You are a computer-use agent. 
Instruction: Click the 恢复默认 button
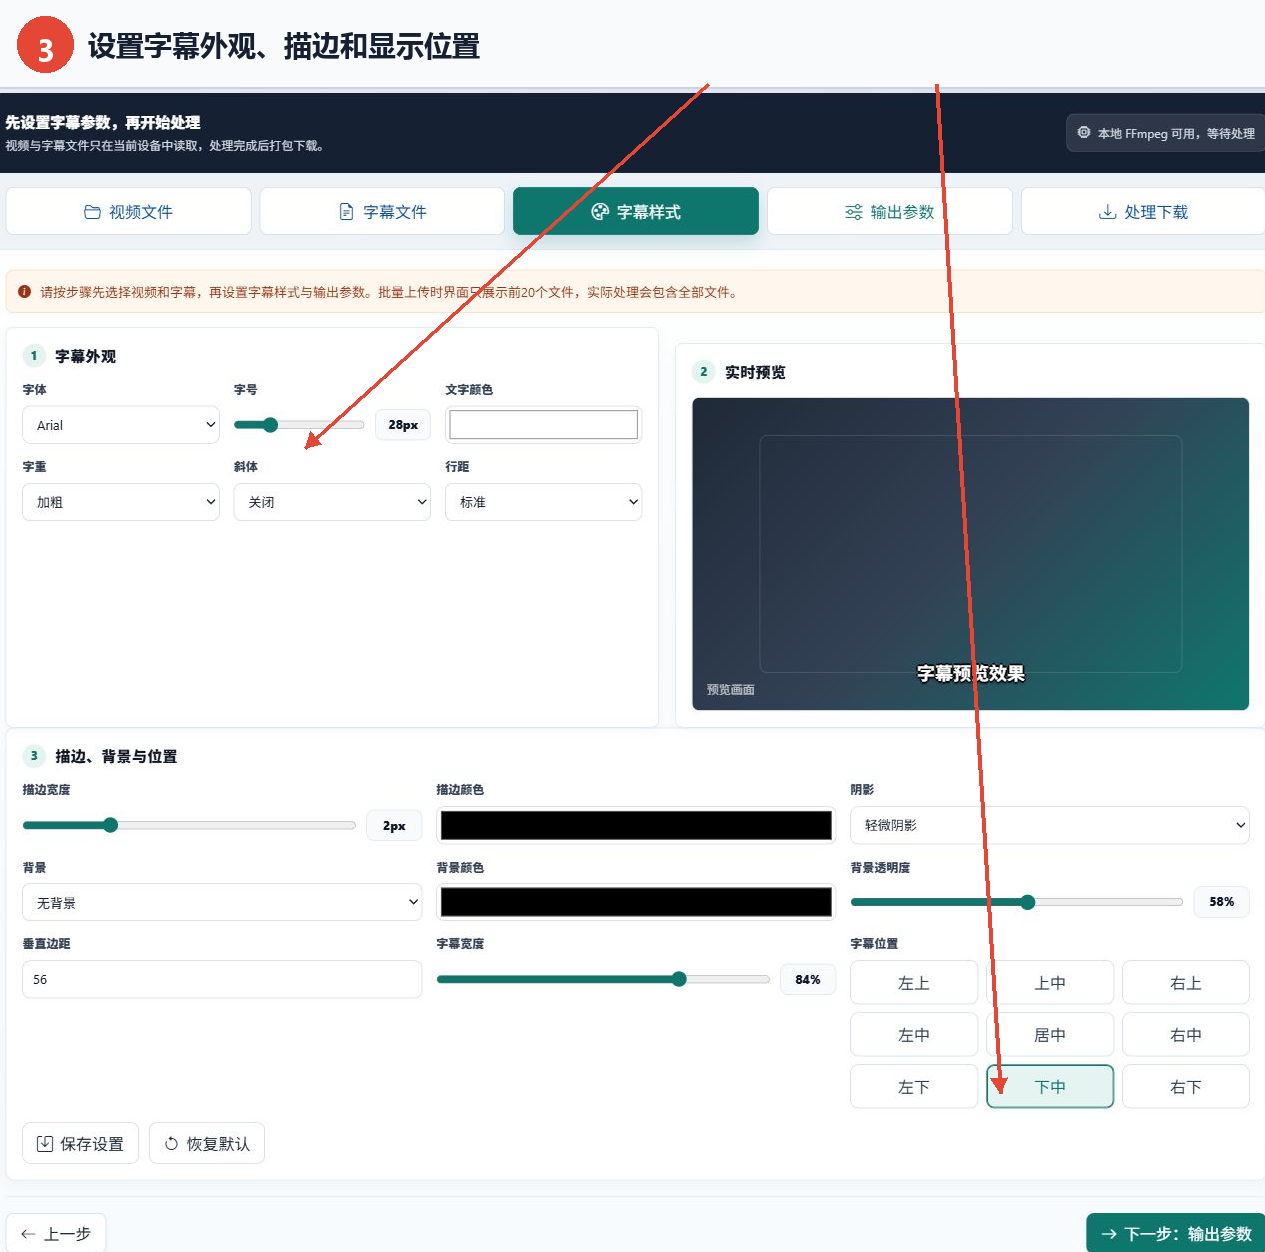(x=207, y=1143)
